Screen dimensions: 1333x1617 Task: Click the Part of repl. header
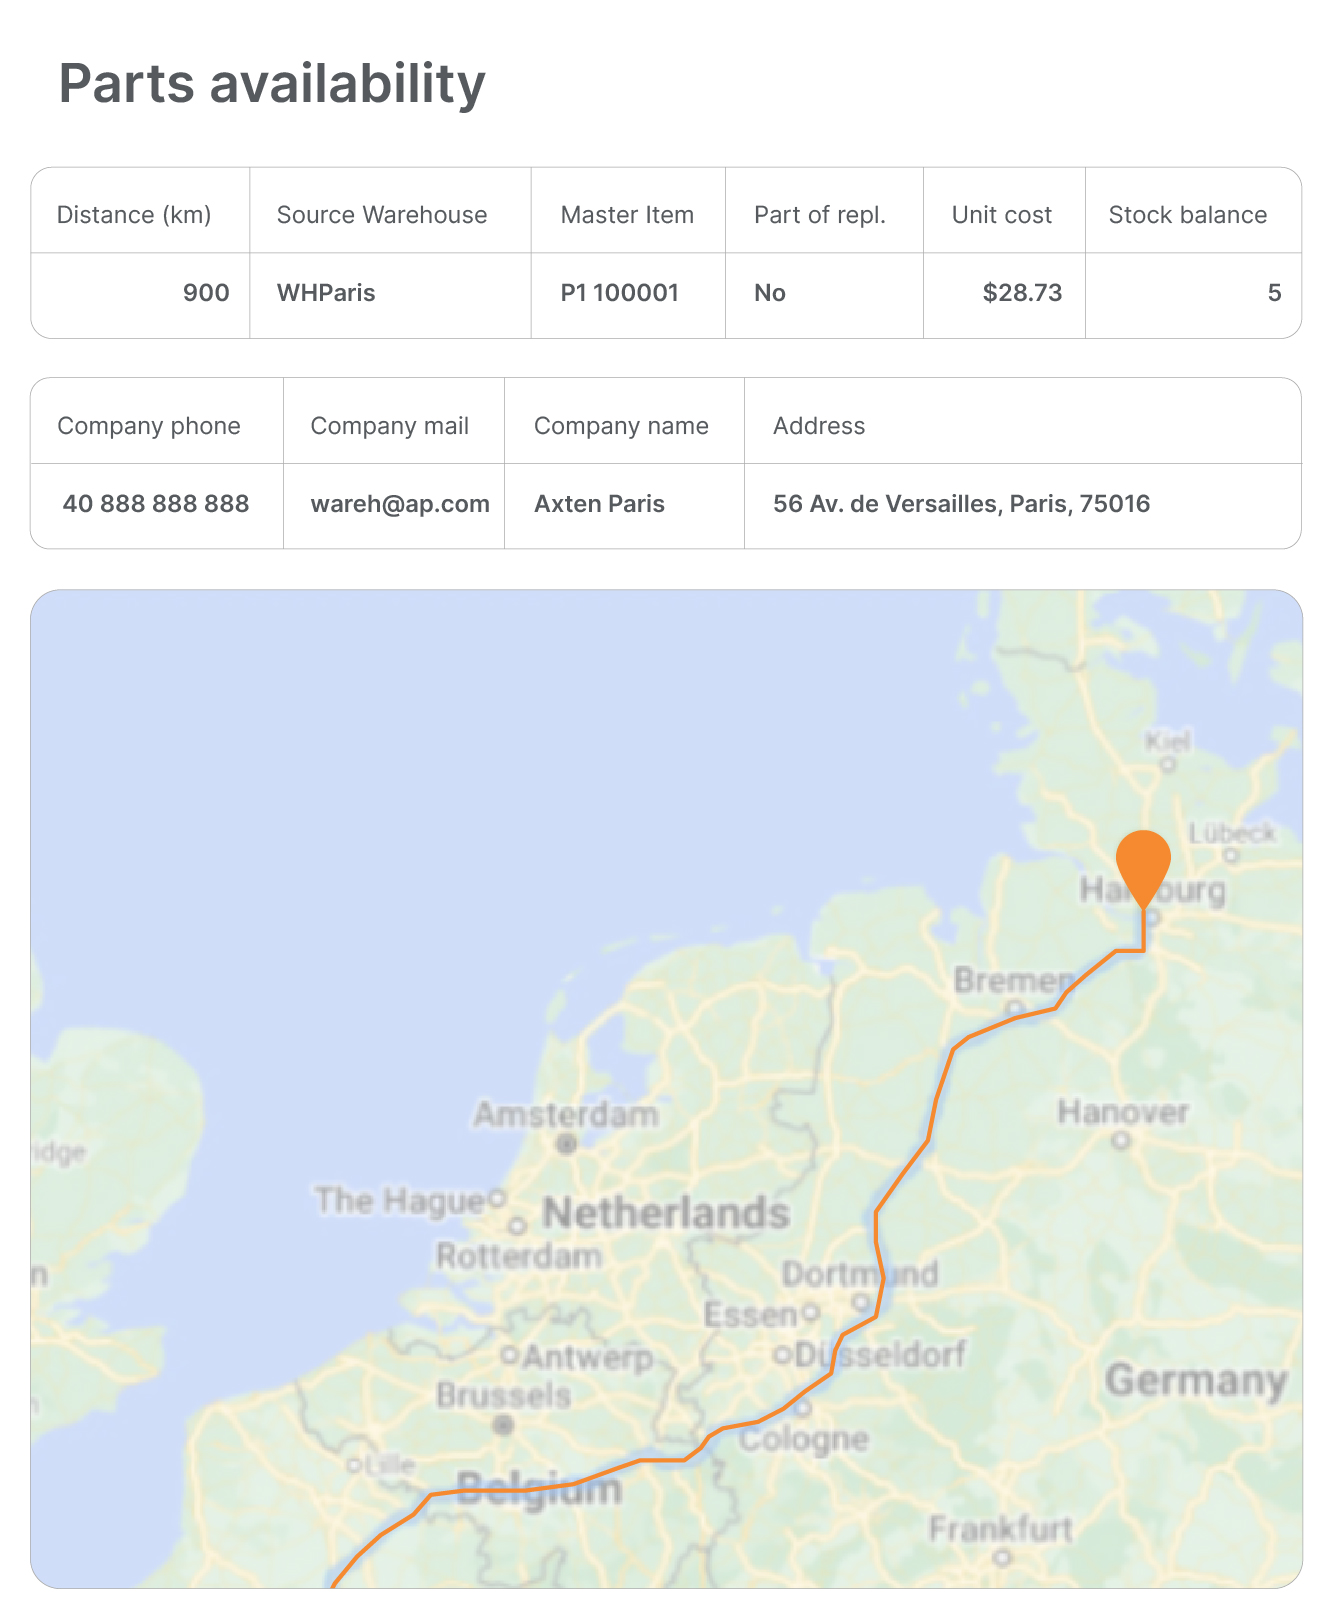click(x=820, y=215)
